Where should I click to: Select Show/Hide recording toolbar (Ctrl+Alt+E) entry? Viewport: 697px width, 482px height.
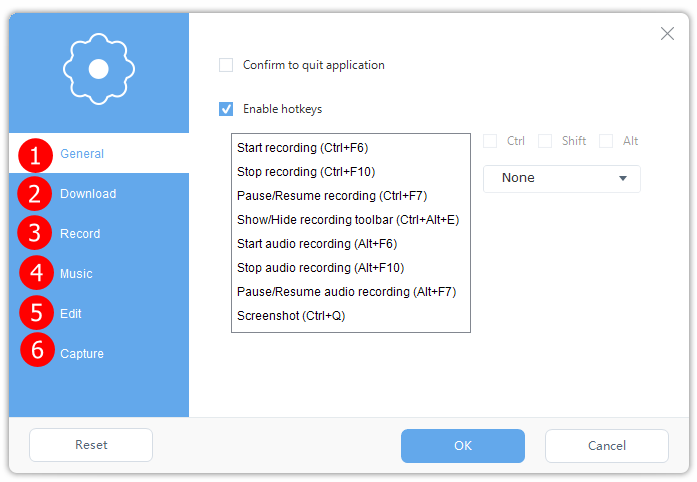pyautogui.click(x=351, y=220)
